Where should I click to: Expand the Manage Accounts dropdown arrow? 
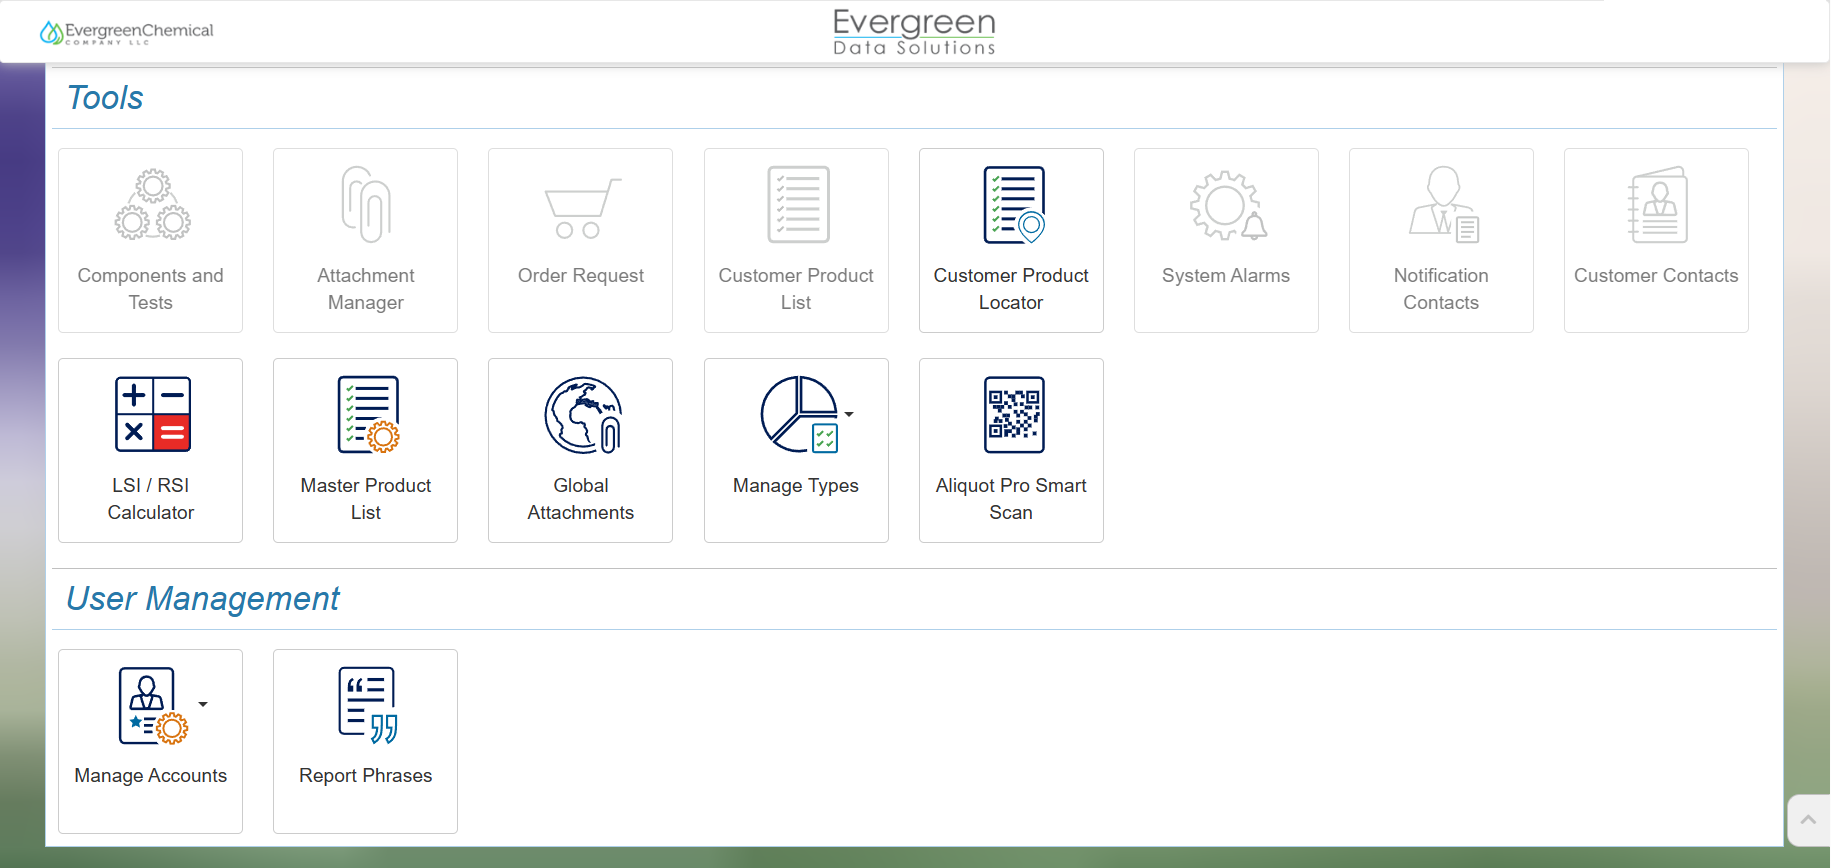[203, 704]
